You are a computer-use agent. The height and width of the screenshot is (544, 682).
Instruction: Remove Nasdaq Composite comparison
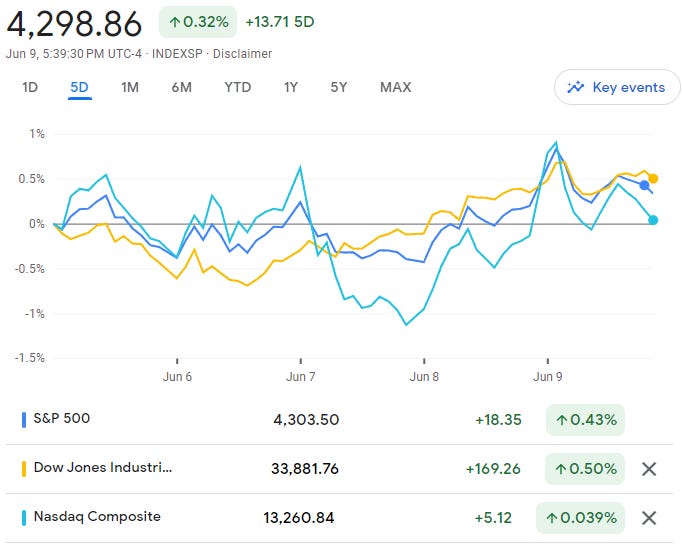coord(649,518)
